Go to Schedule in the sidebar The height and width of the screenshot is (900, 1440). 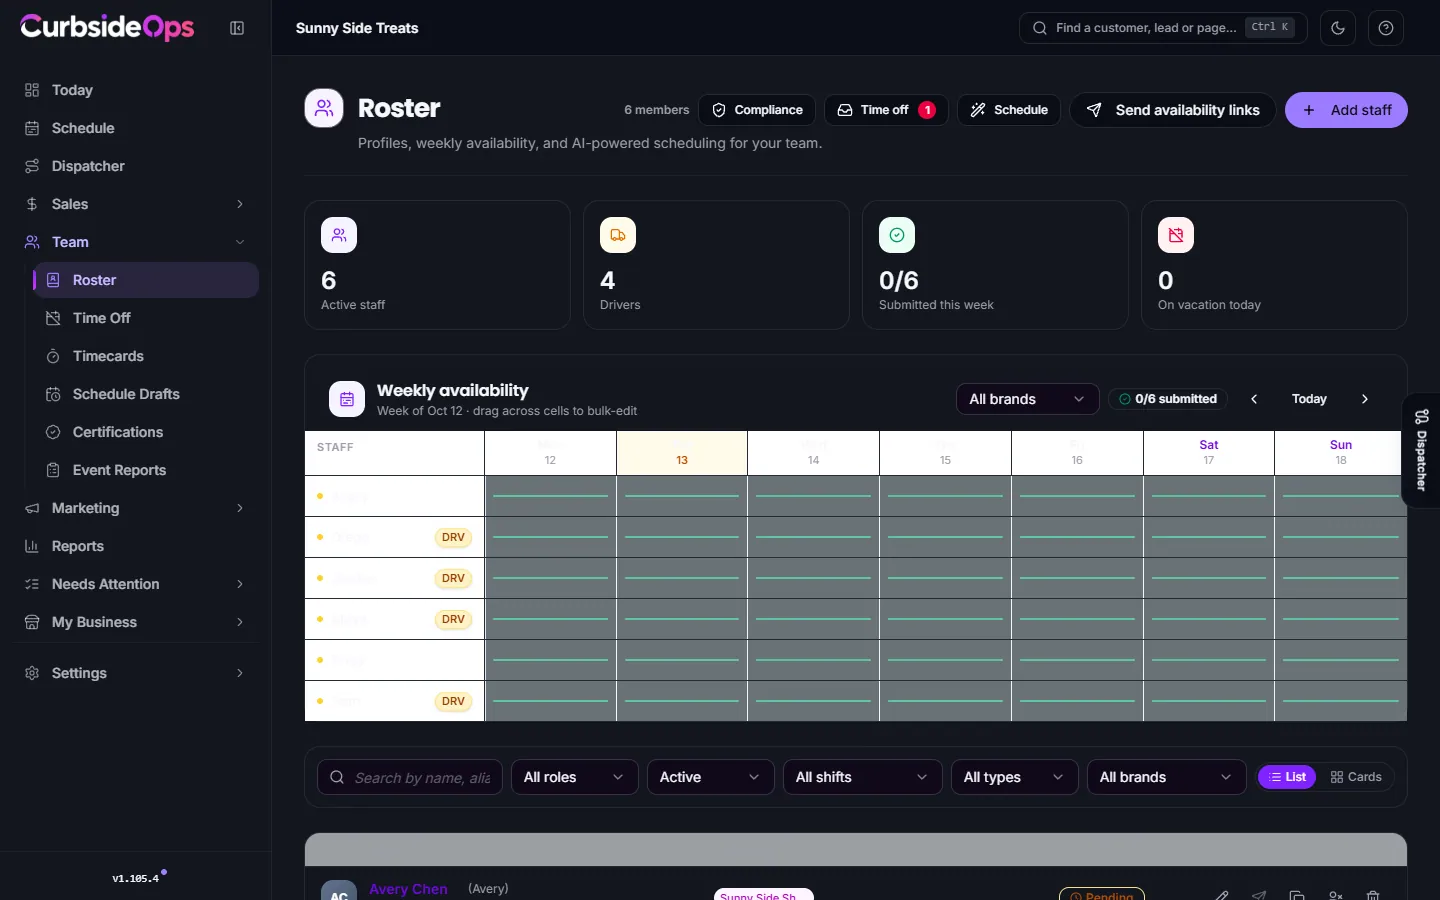pos(136,128)
